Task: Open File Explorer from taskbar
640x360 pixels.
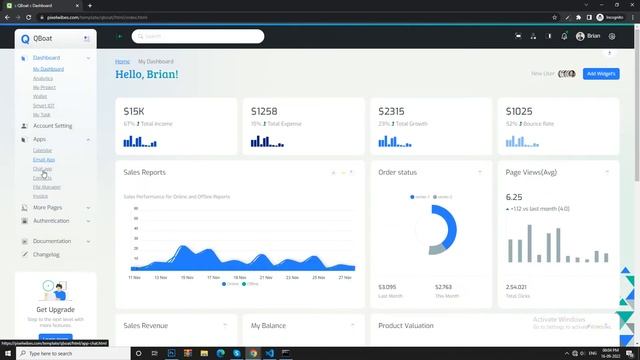Action: 204,353
